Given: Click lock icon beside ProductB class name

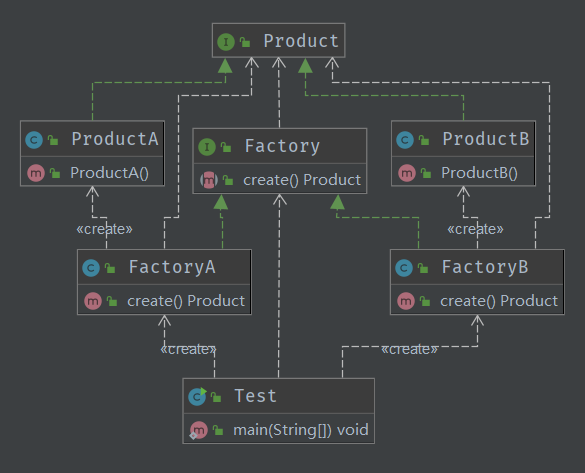Looking at the screenshot, I should tap(424, 140).
